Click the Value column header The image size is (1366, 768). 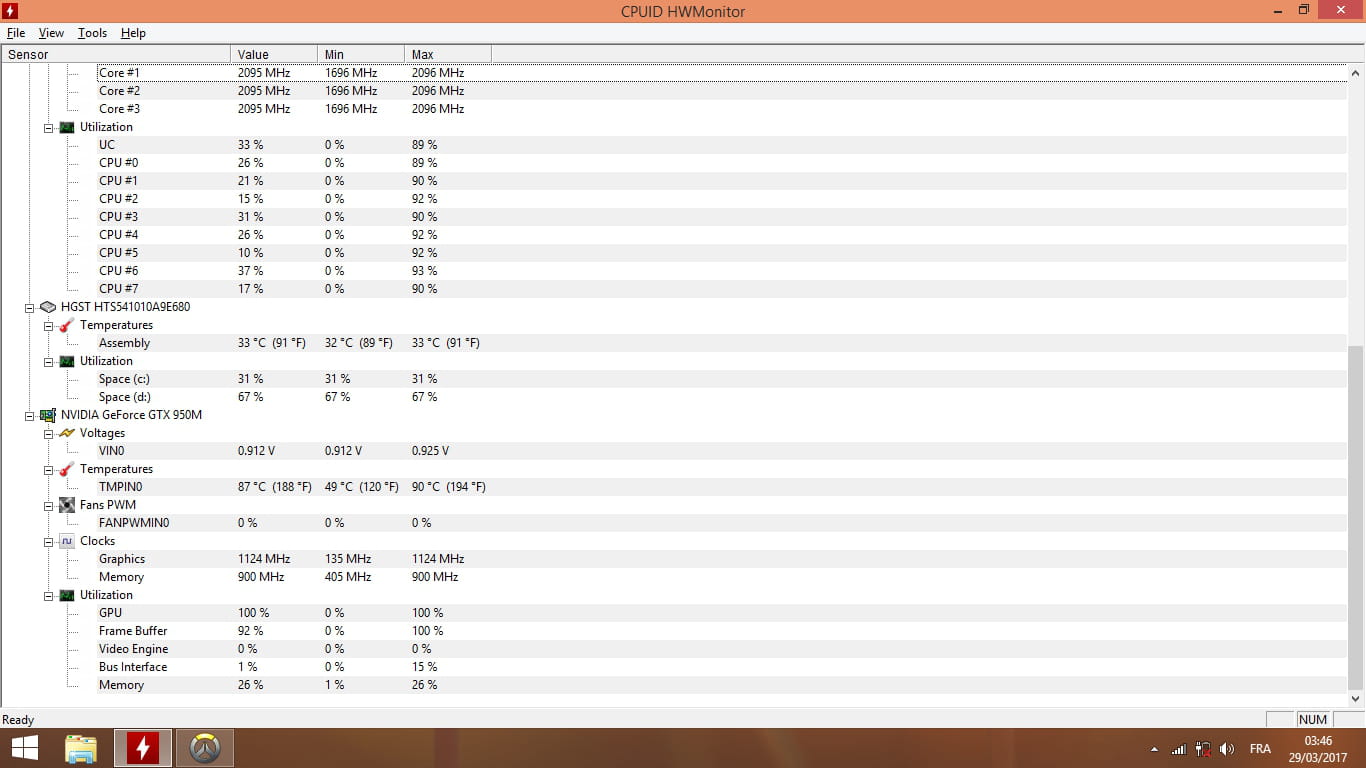click(x=274, y=54)
